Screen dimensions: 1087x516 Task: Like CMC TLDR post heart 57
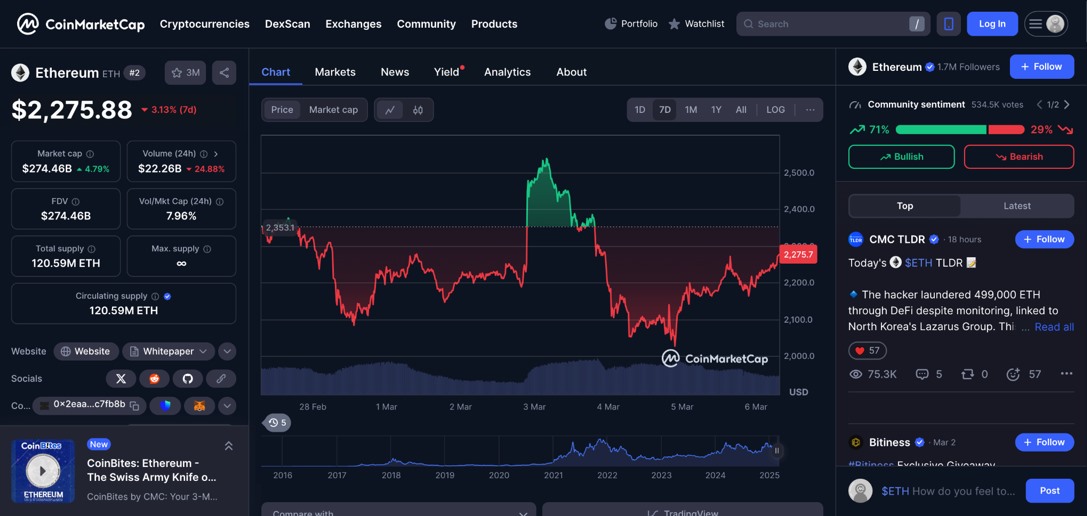click(867, 351)
